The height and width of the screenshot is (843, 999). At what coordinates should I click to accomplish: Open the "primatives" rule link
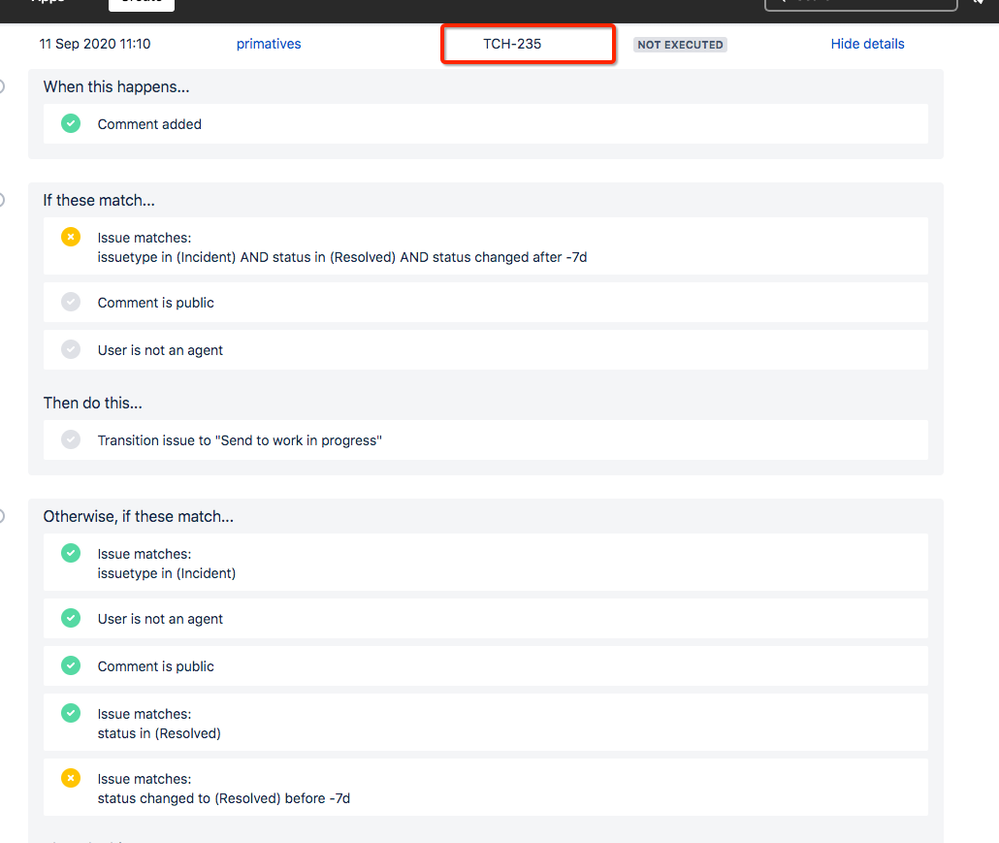pos(268,44)
